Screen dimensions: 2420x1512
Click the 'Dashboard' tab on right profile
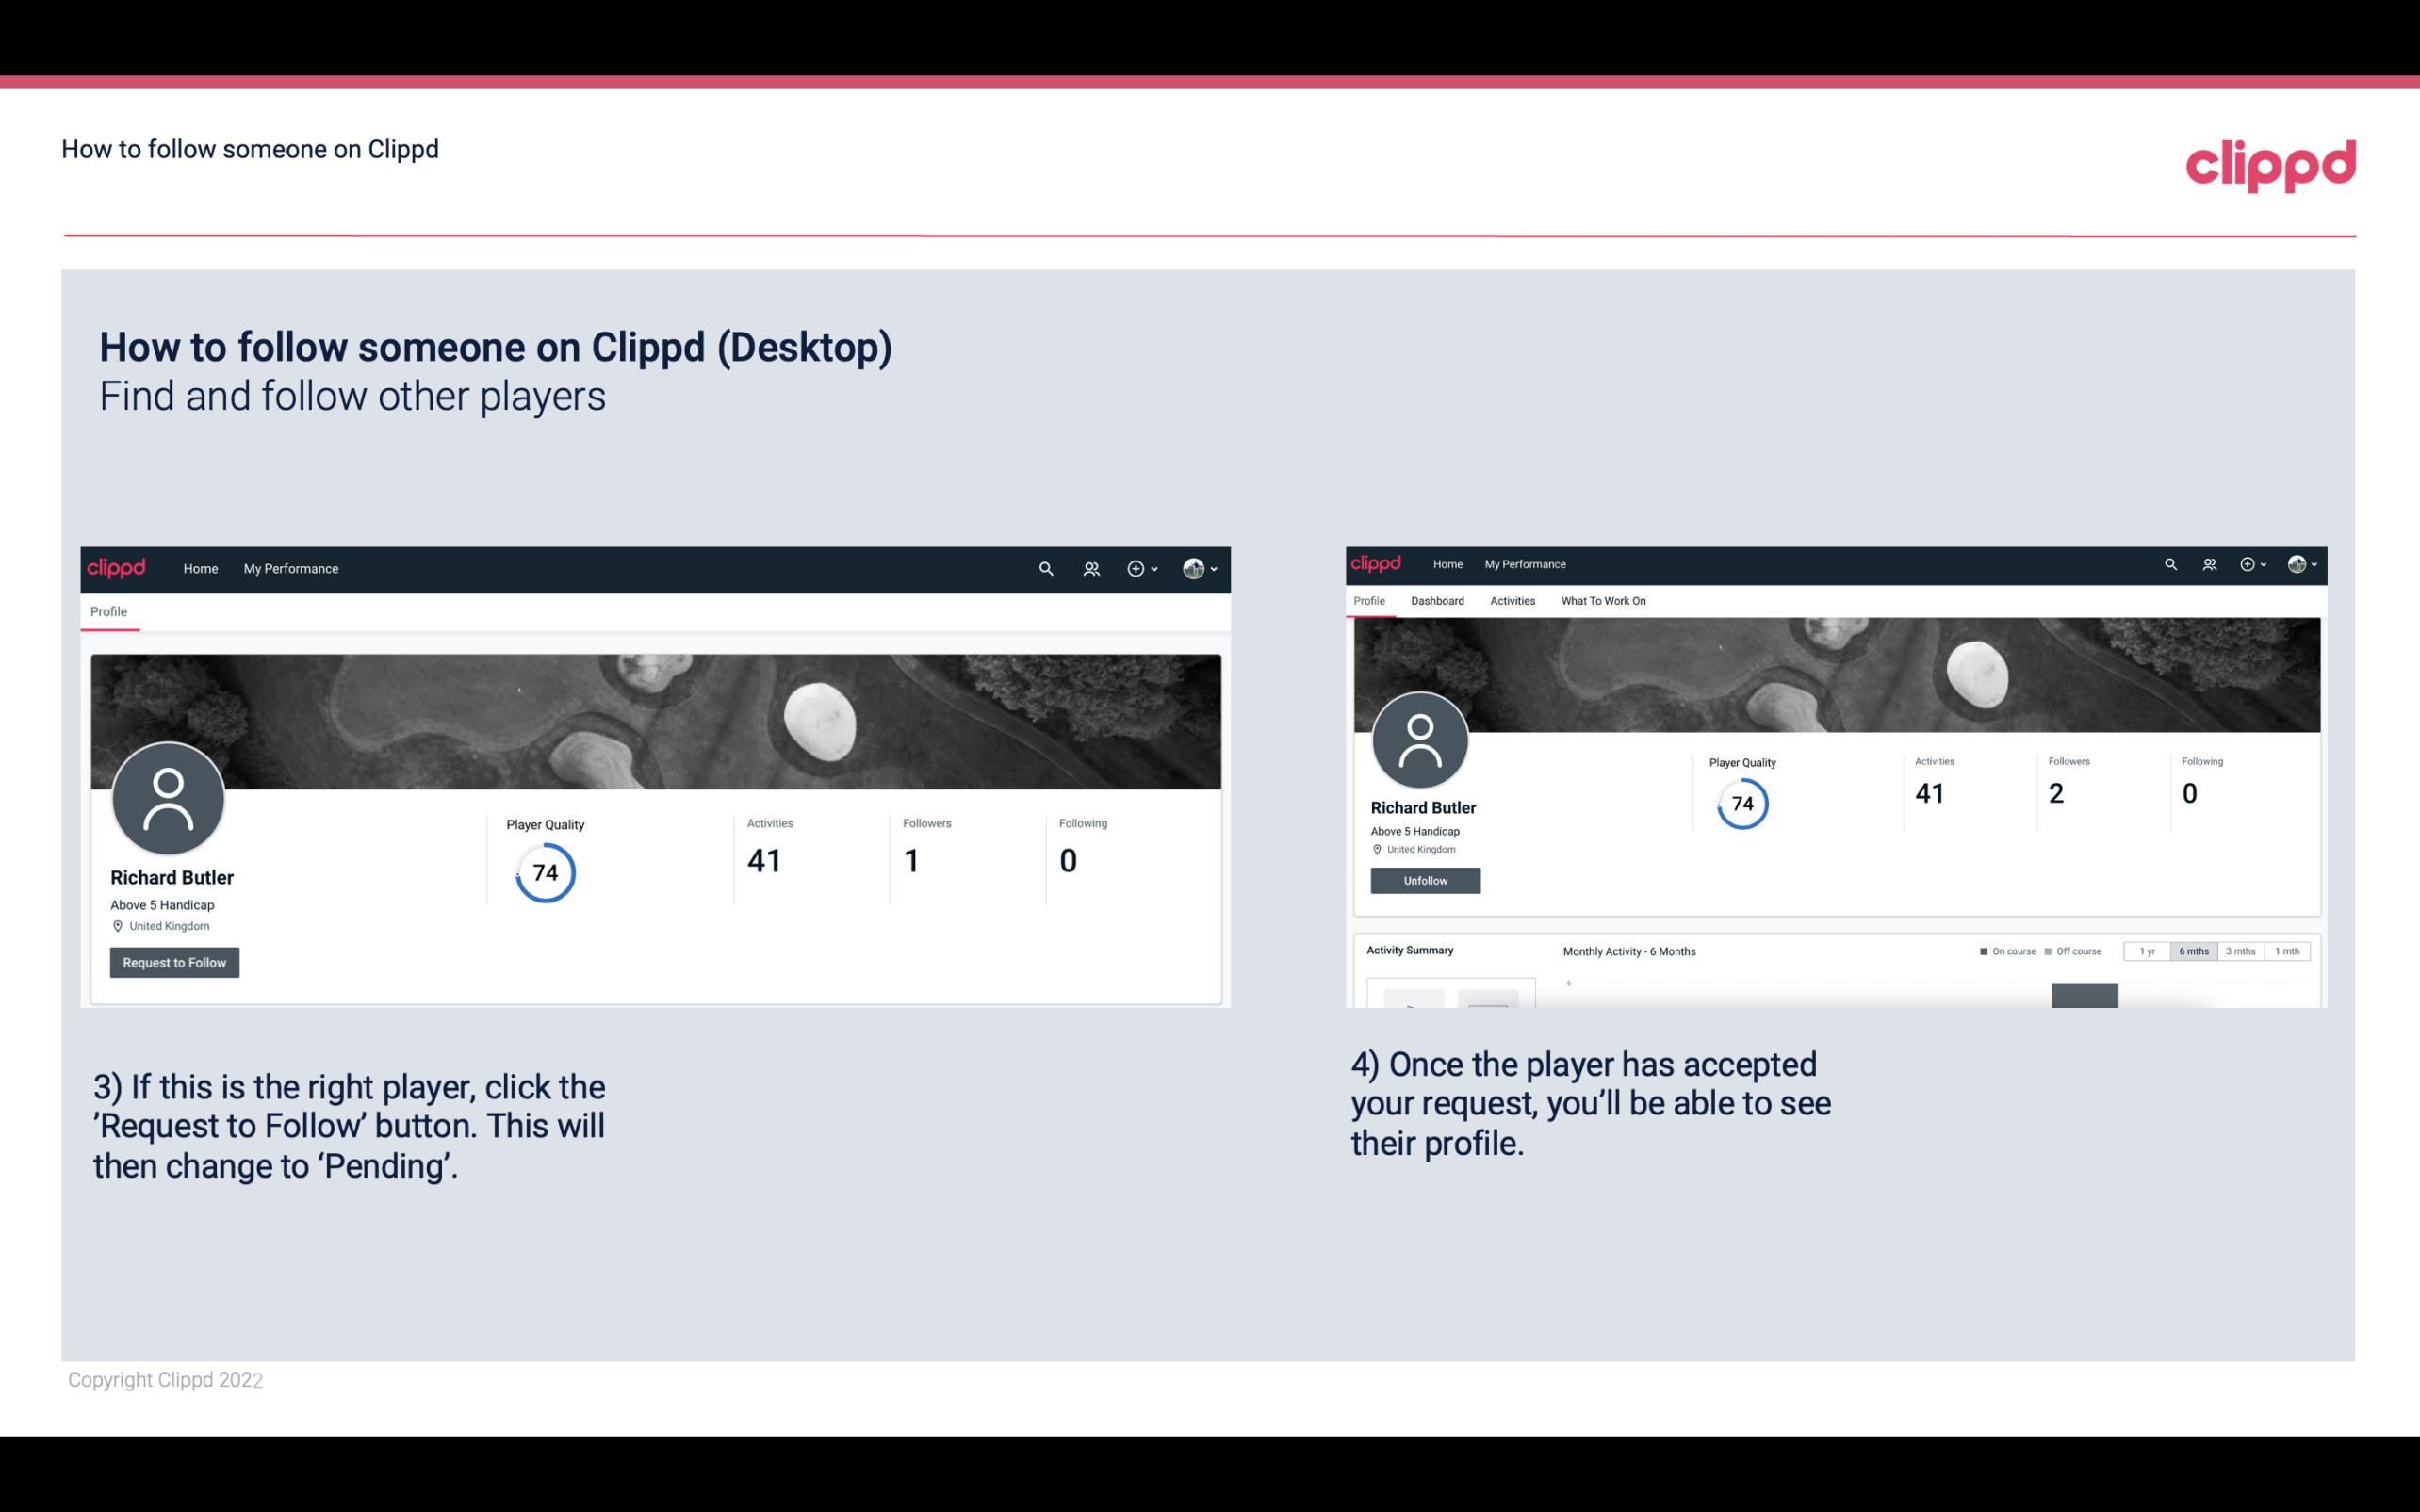1435,601
